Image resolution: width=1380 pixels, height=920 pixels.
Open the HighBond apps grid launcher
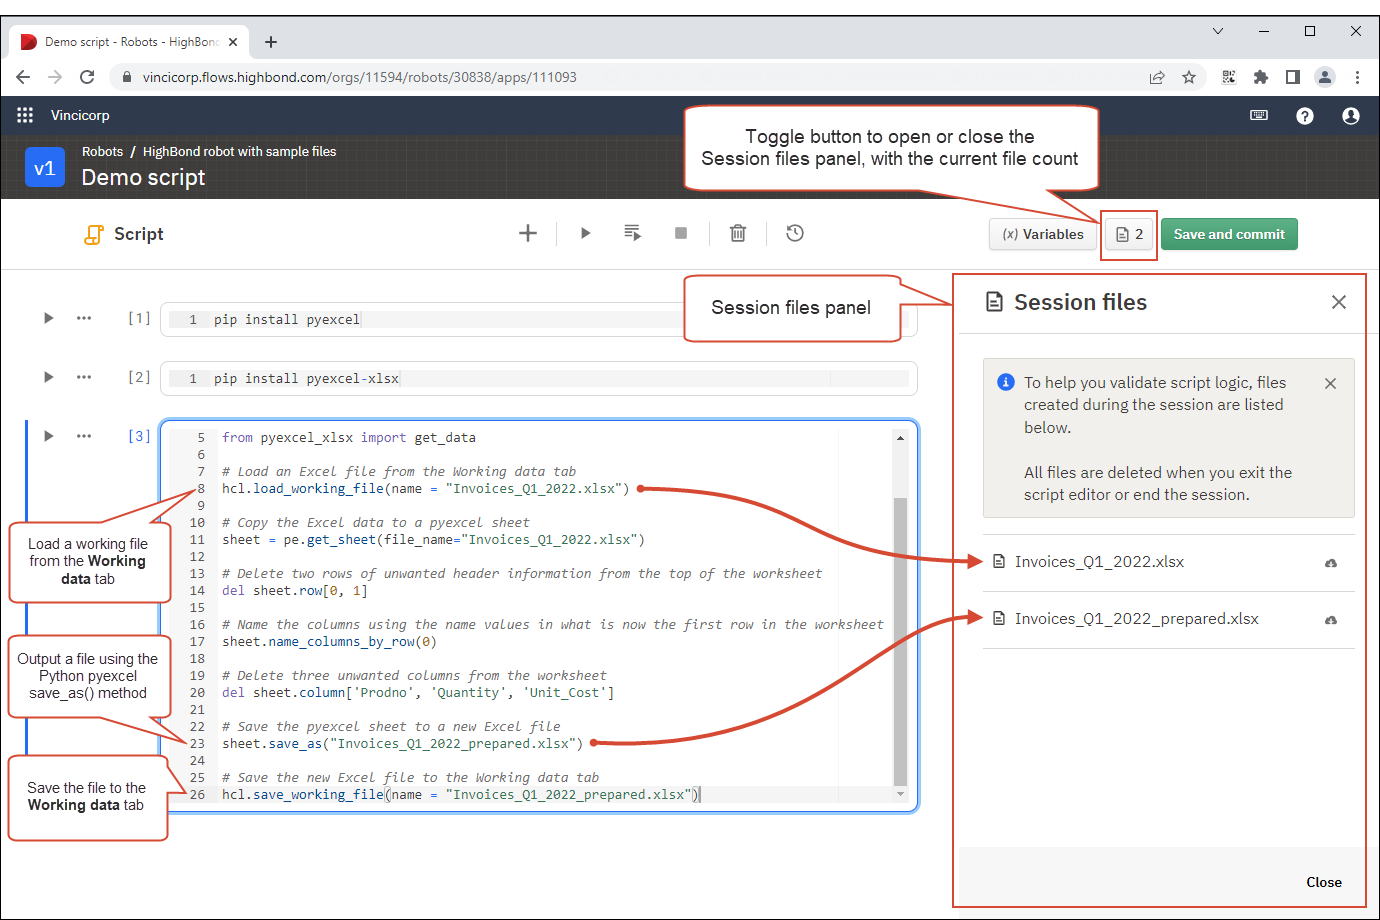[25, 115]
